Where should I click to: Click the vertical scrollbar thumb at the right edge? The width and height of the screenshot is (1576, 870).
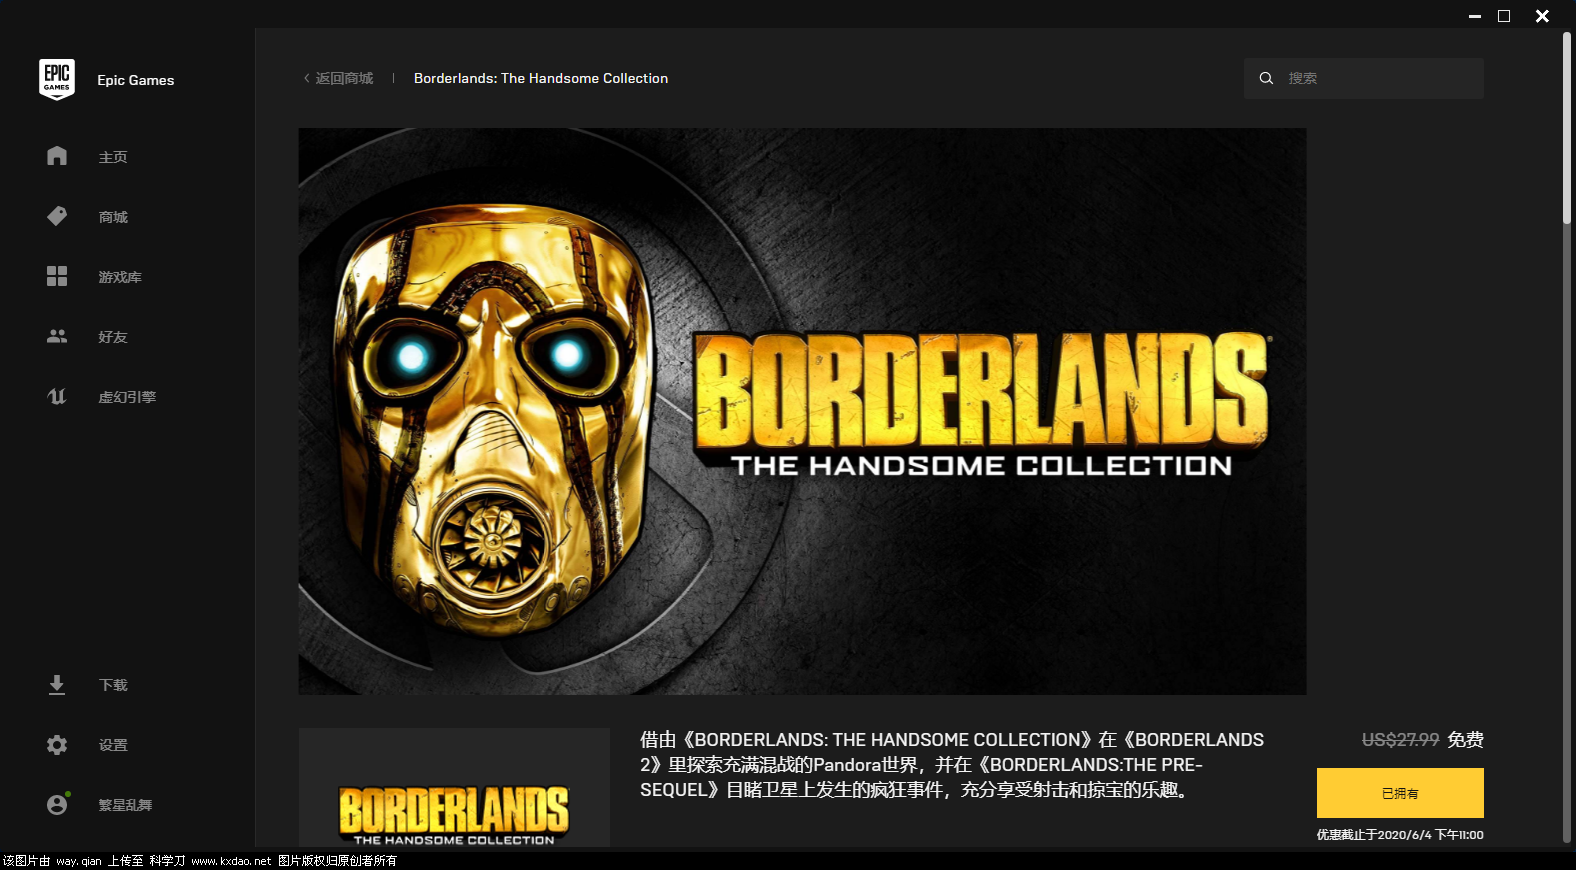click(x=1567, y=128)
